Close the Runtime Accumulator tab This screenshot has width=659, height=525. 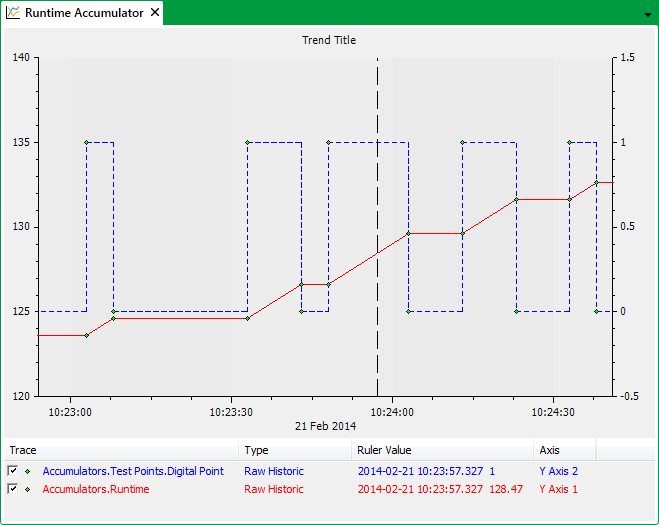[154, 13]
